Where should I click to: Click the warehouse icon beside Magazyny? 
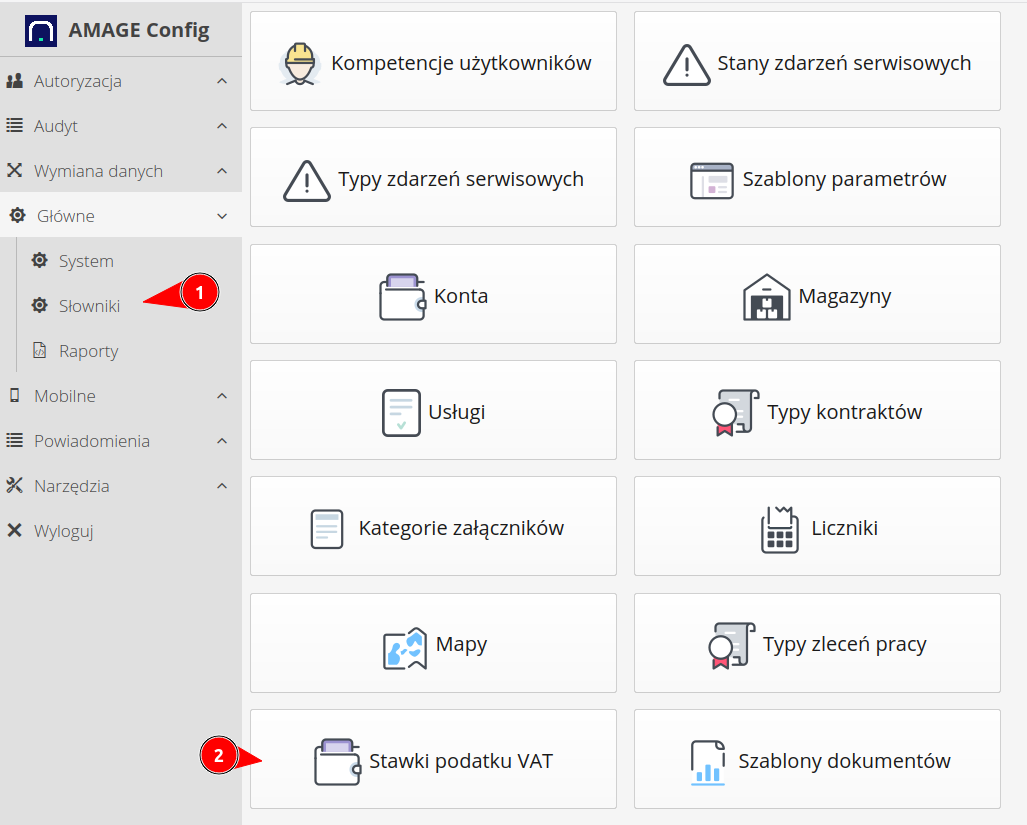click(x=767, y=297)
